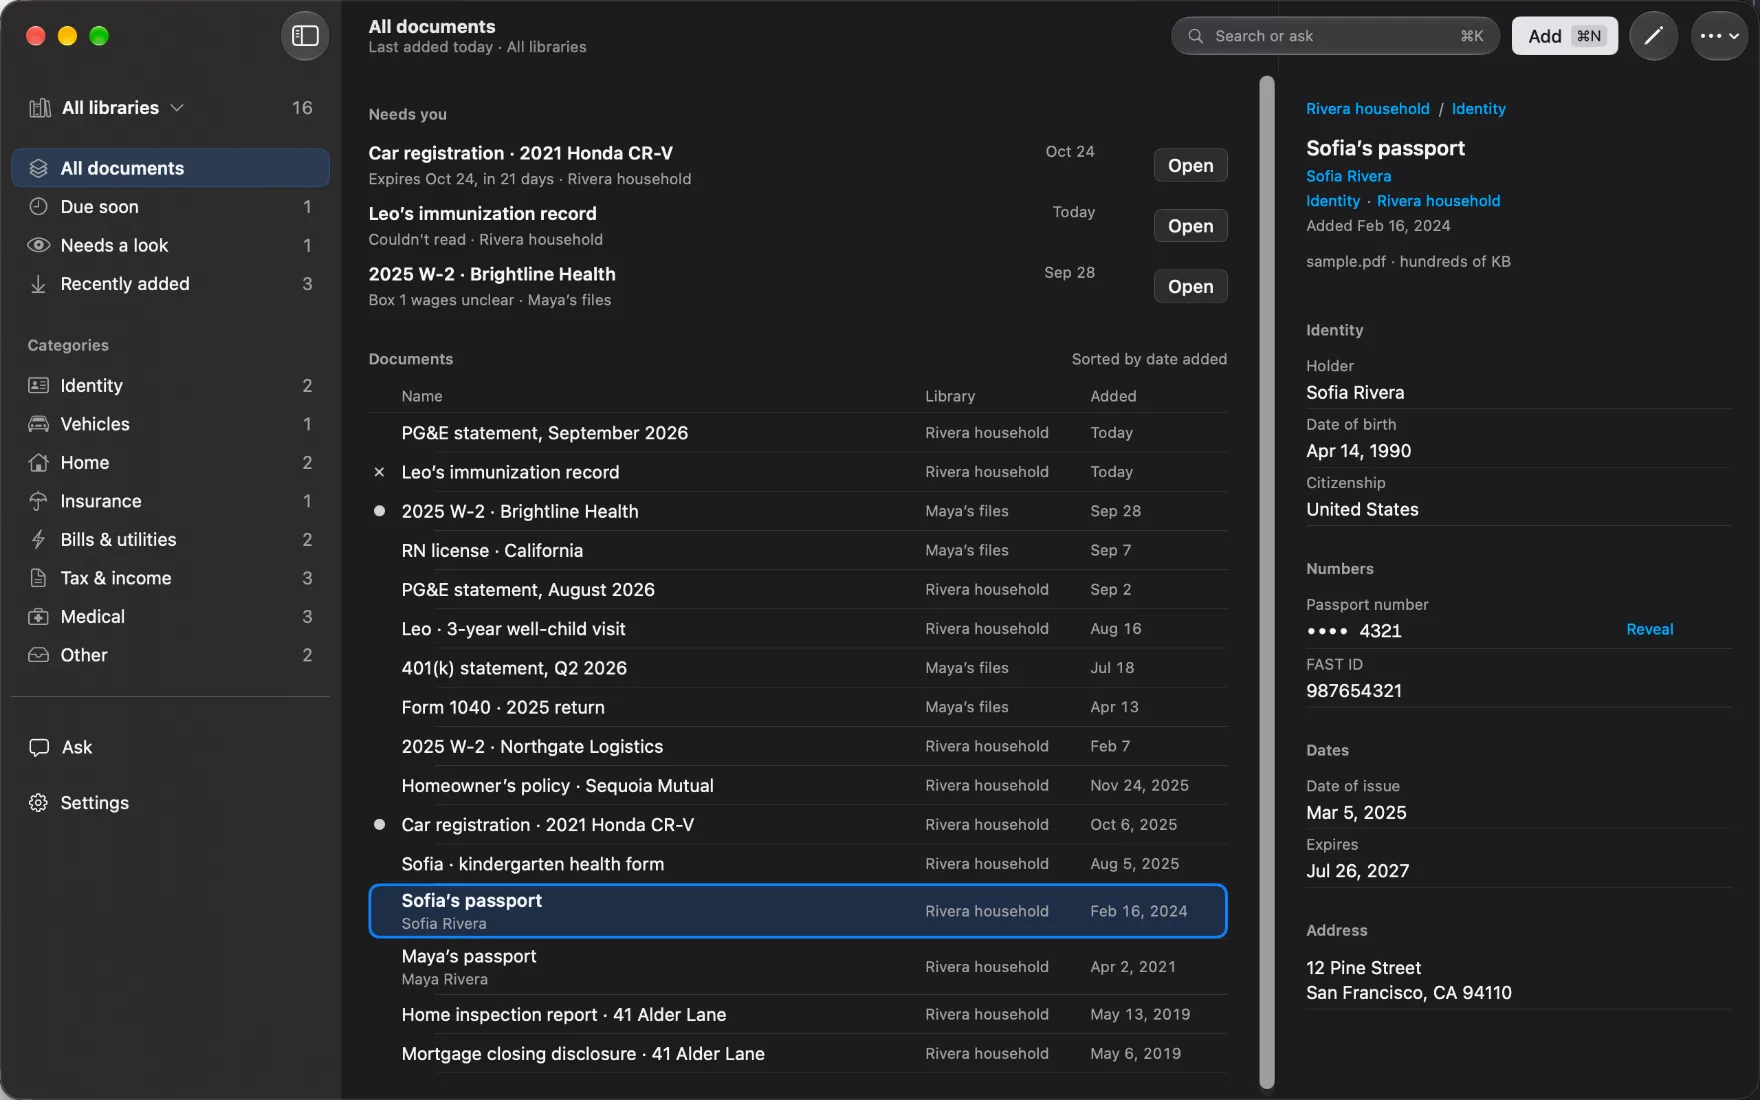Open the Due soon filter
The width and height of the screenshot is (1760, 1100).
(170, 207)
